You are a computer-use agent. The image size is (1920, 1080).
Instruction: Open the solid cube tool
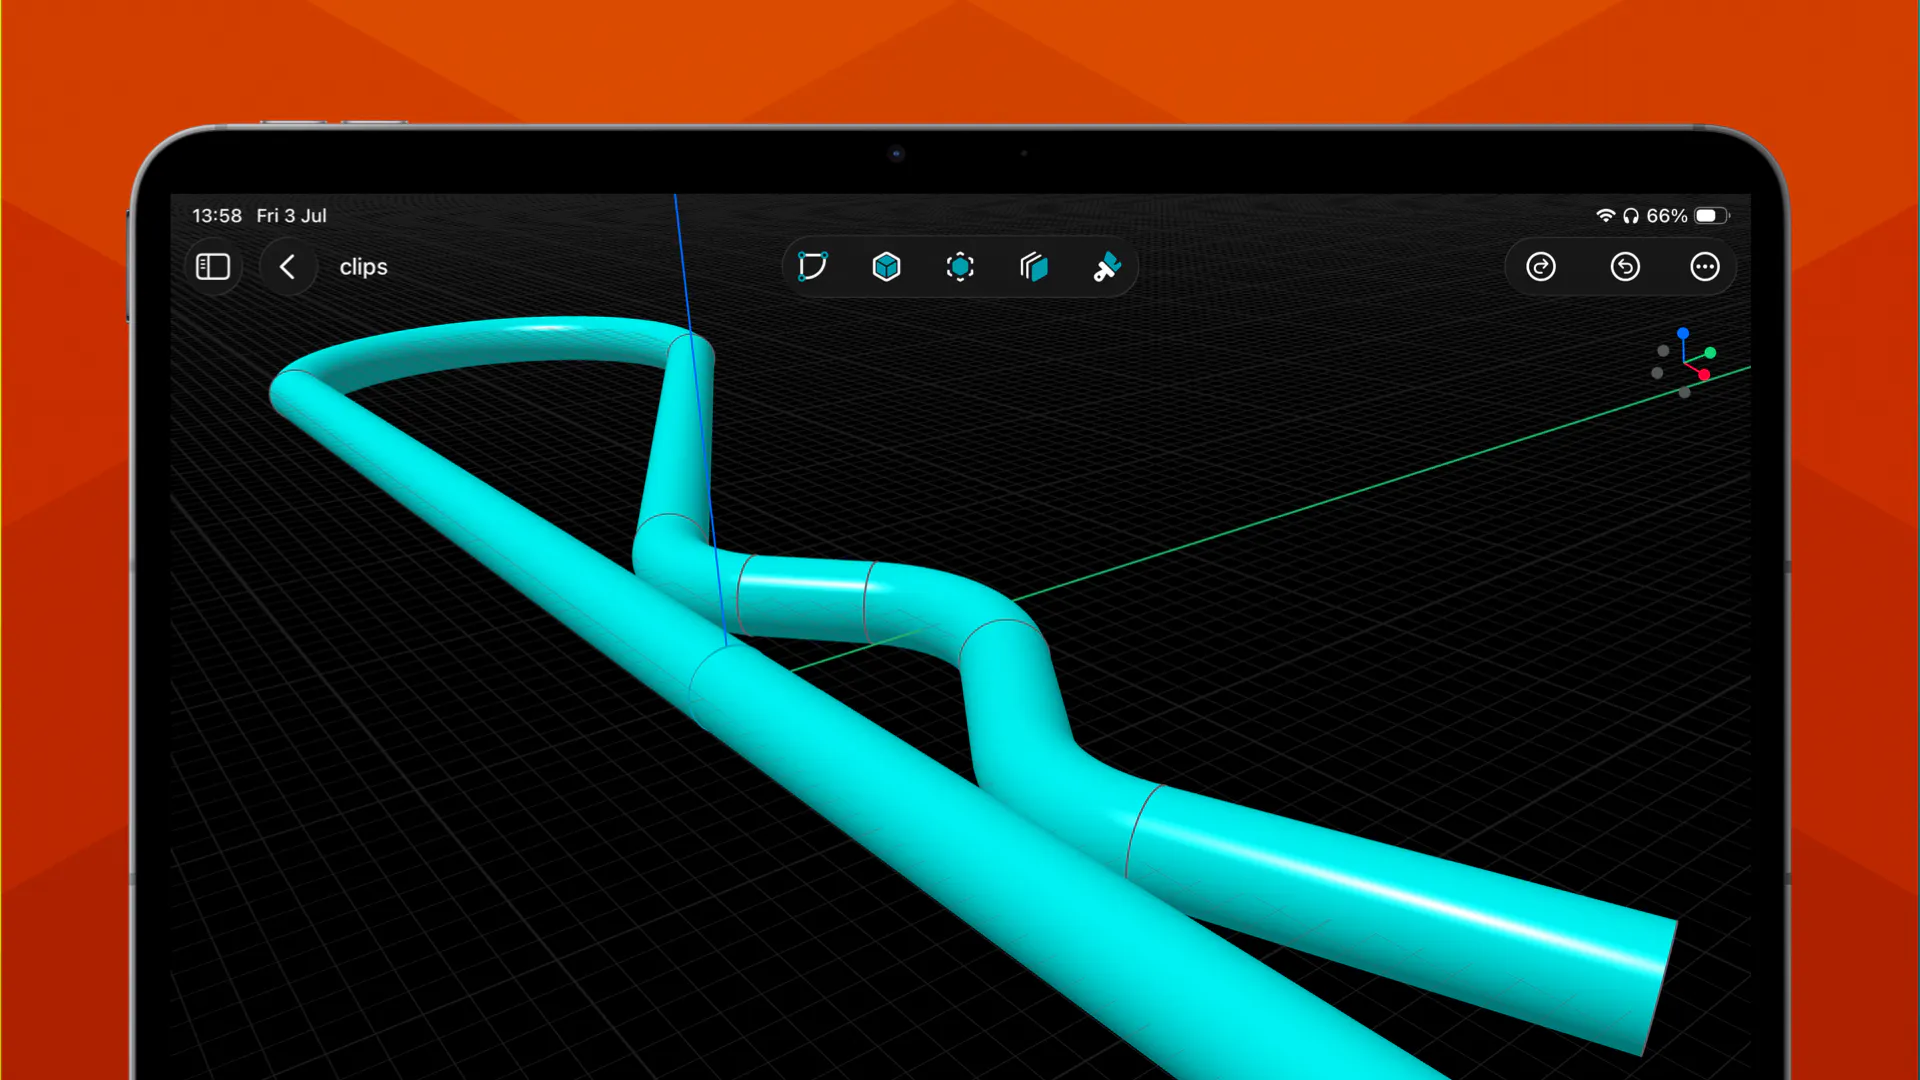click(x=886, y=267)
